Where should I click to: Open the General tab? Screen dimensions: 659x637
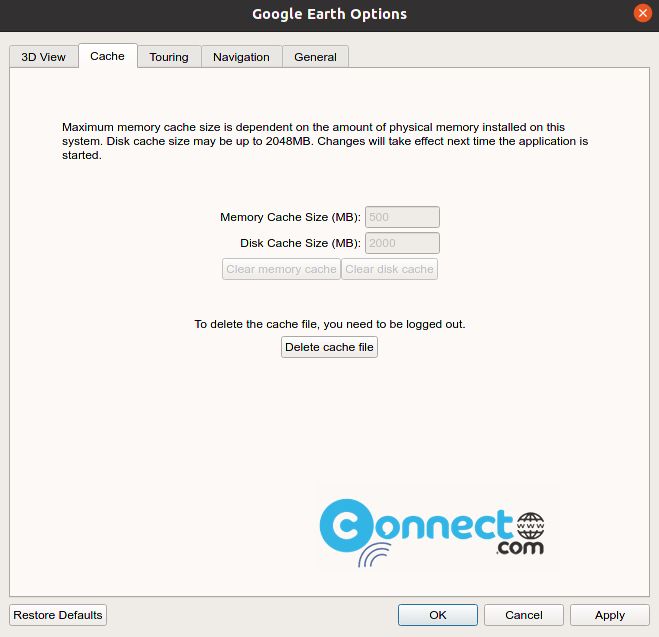click(x=315, y=57)
